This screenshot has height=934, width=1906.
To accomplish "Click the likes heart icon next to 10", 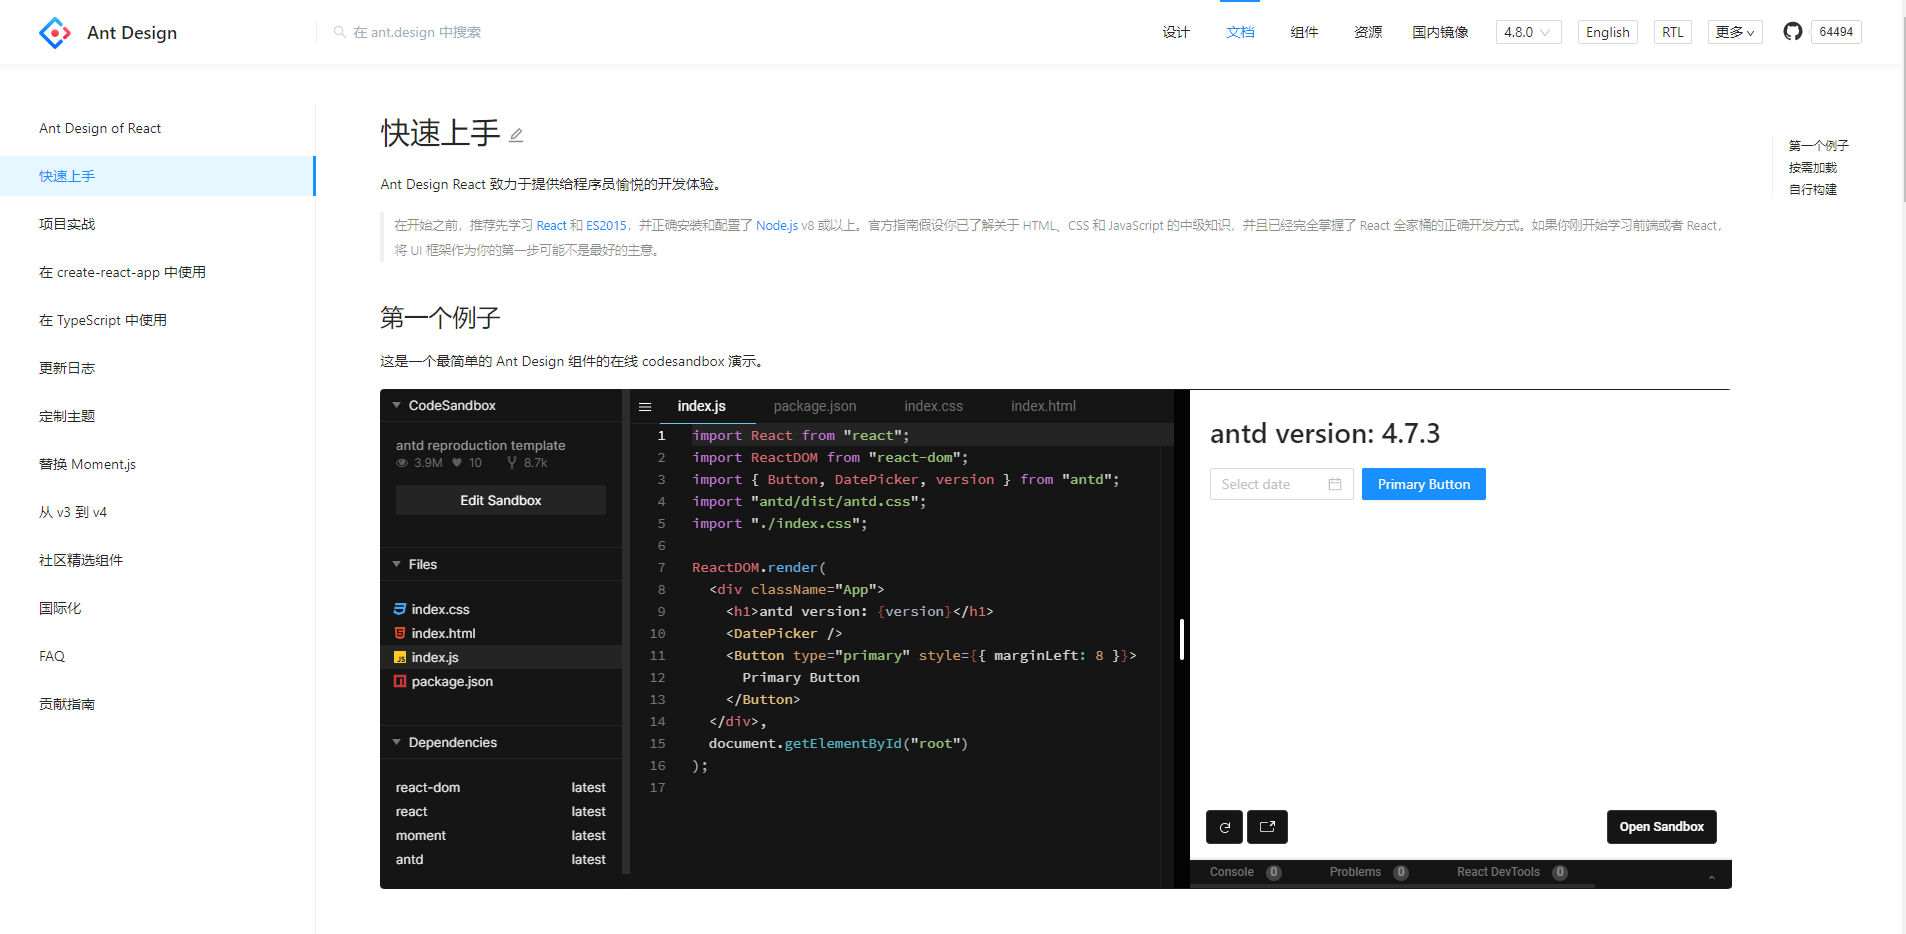I will pyautogui.click(x=457, y=463).
